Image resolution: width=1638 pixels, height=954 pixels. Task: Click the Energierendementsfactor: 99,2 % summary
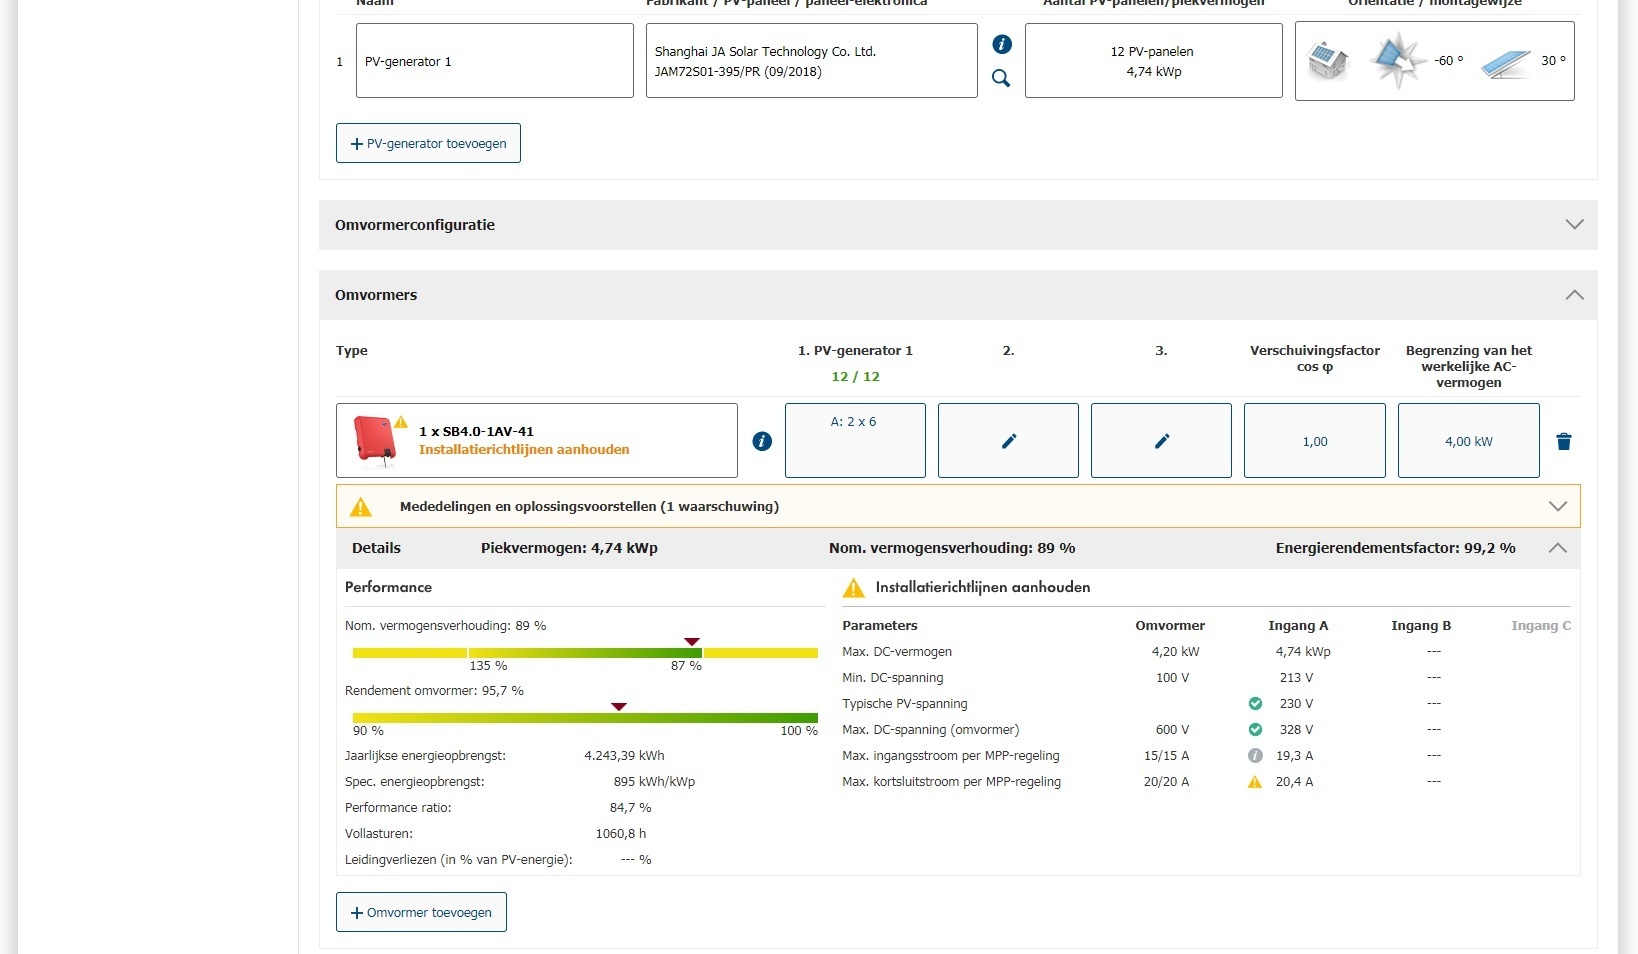pyautogui.click(x=1395, y=548)
